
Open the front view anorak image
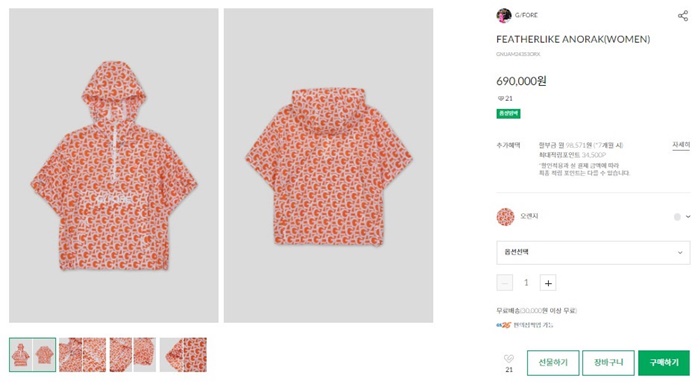point(114,166)
